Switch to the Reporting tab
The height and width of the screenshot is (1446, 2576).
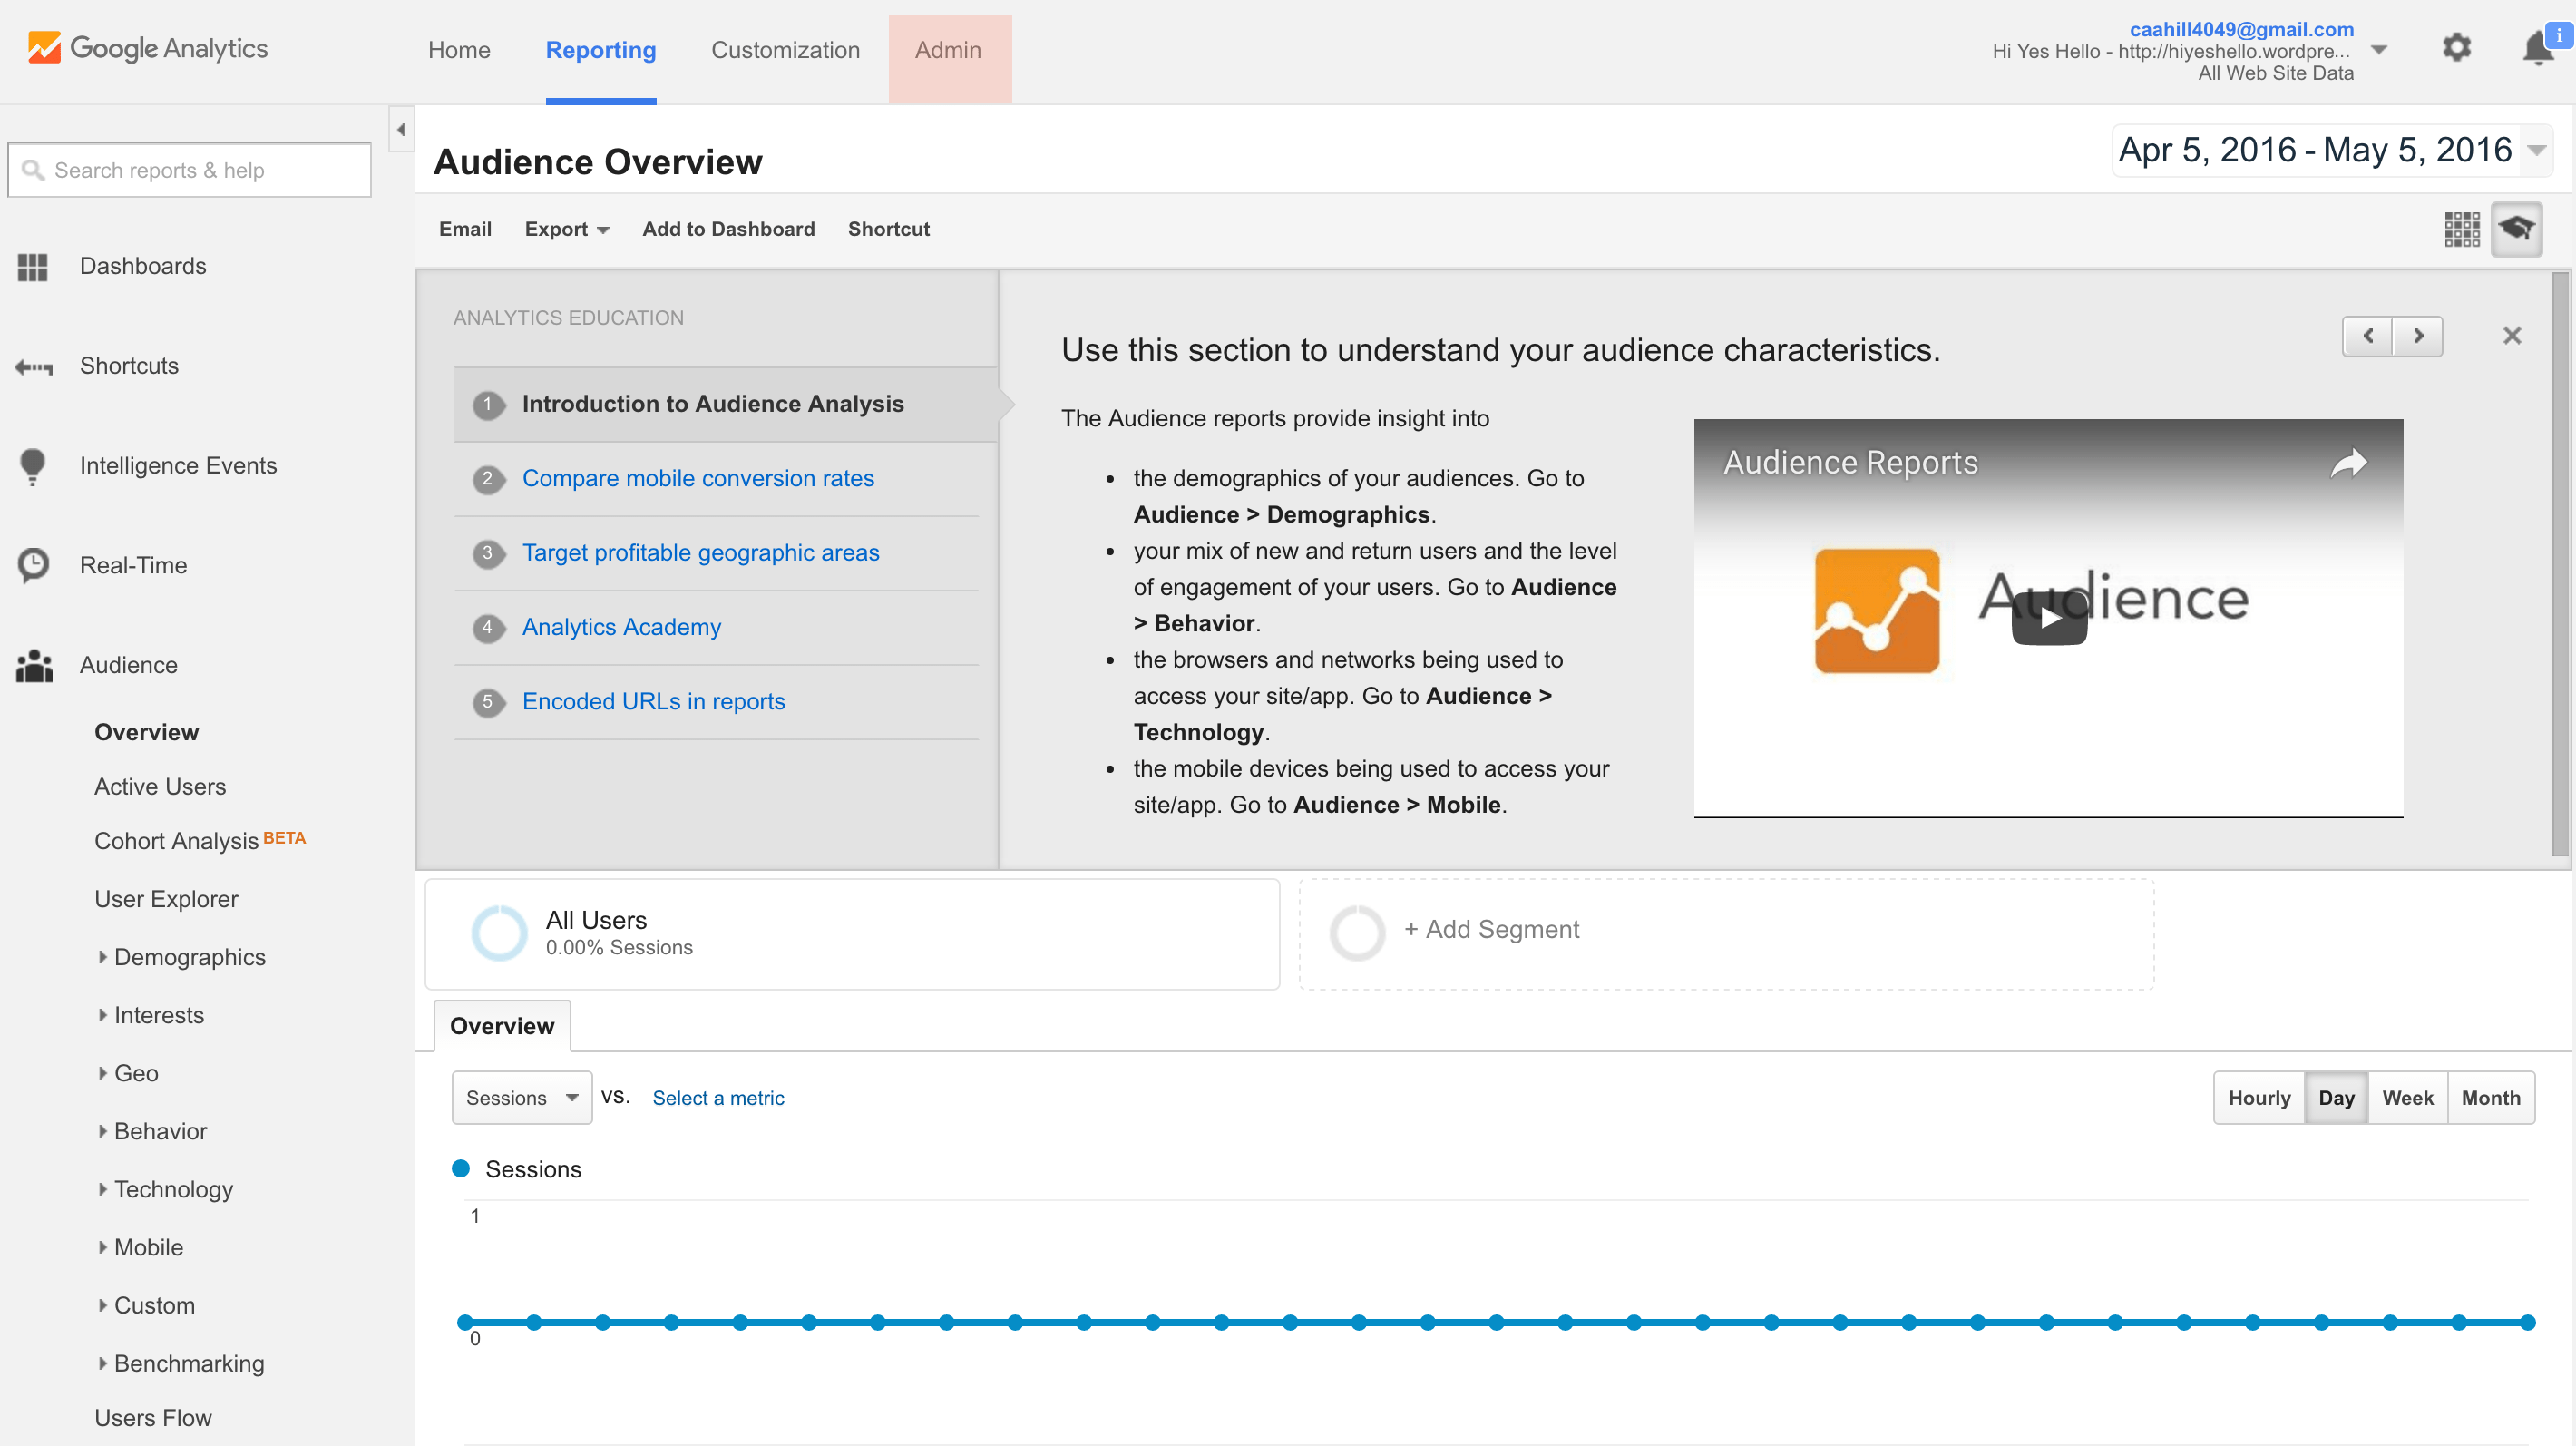point(601,50)
